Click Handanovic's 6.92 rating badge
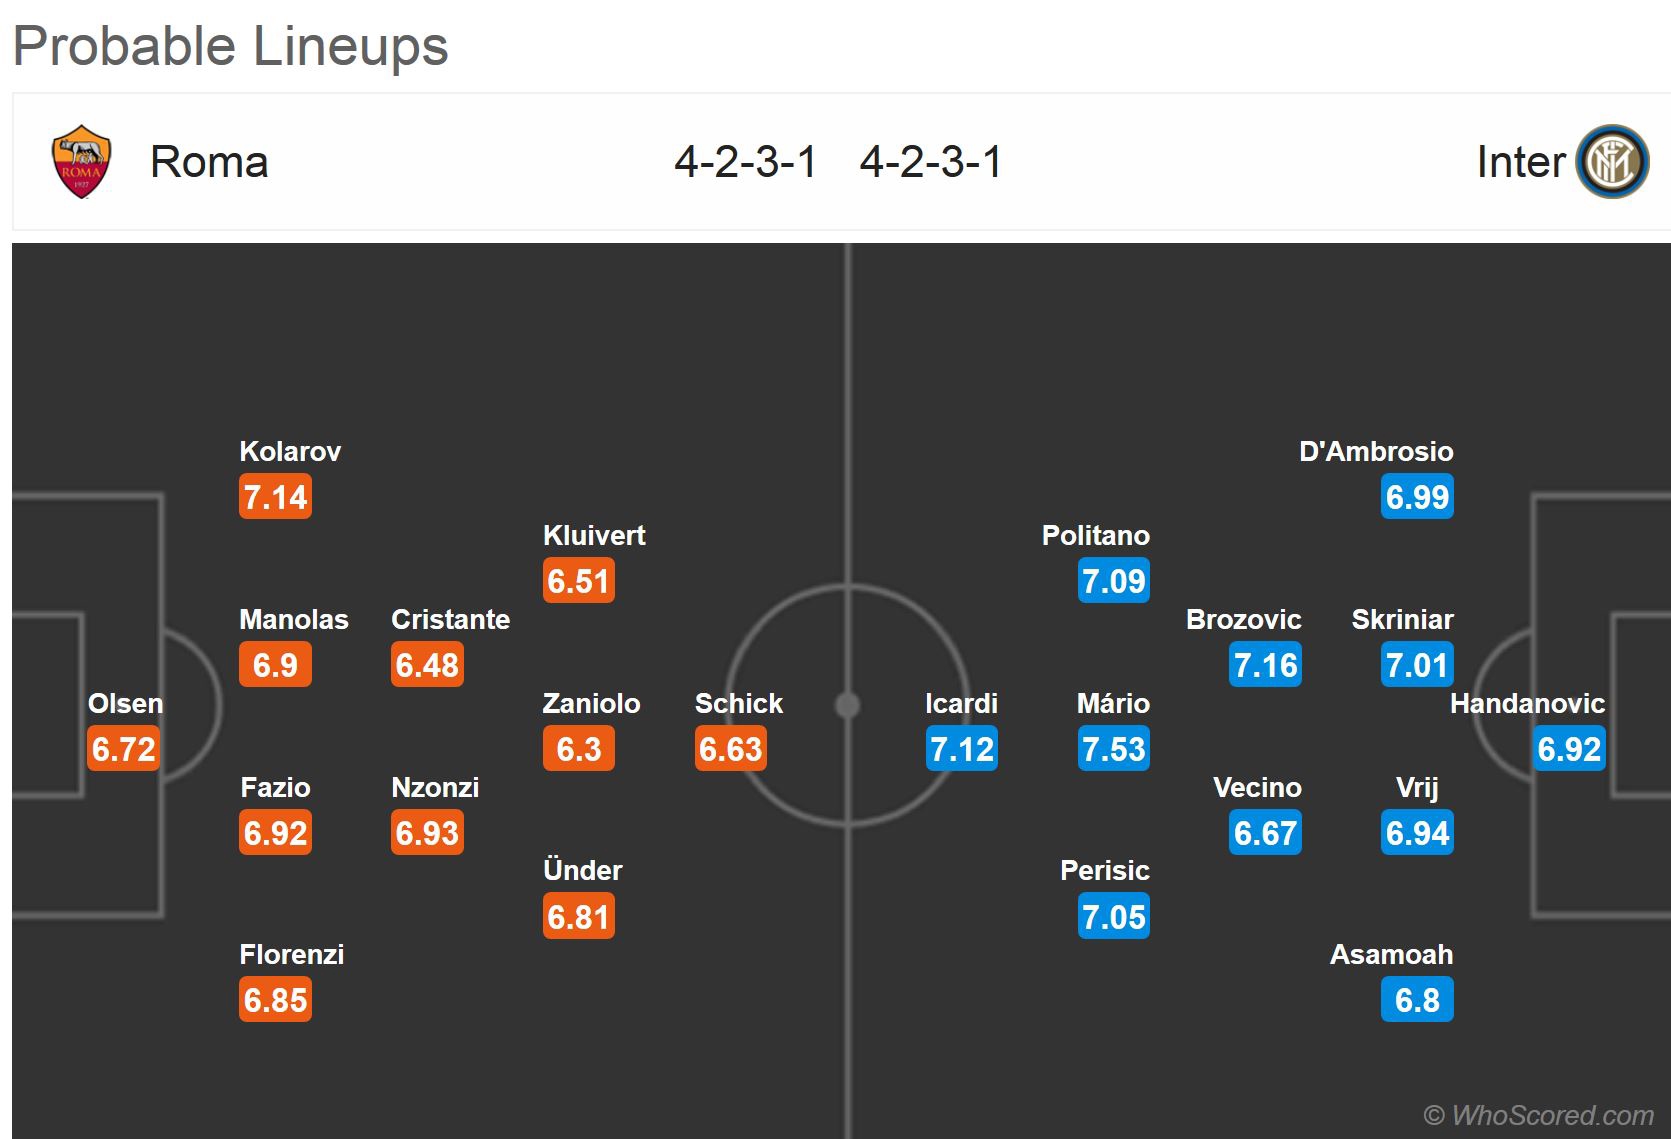This screenshot has width=1671, height=1139. (x=1569, y=749)
